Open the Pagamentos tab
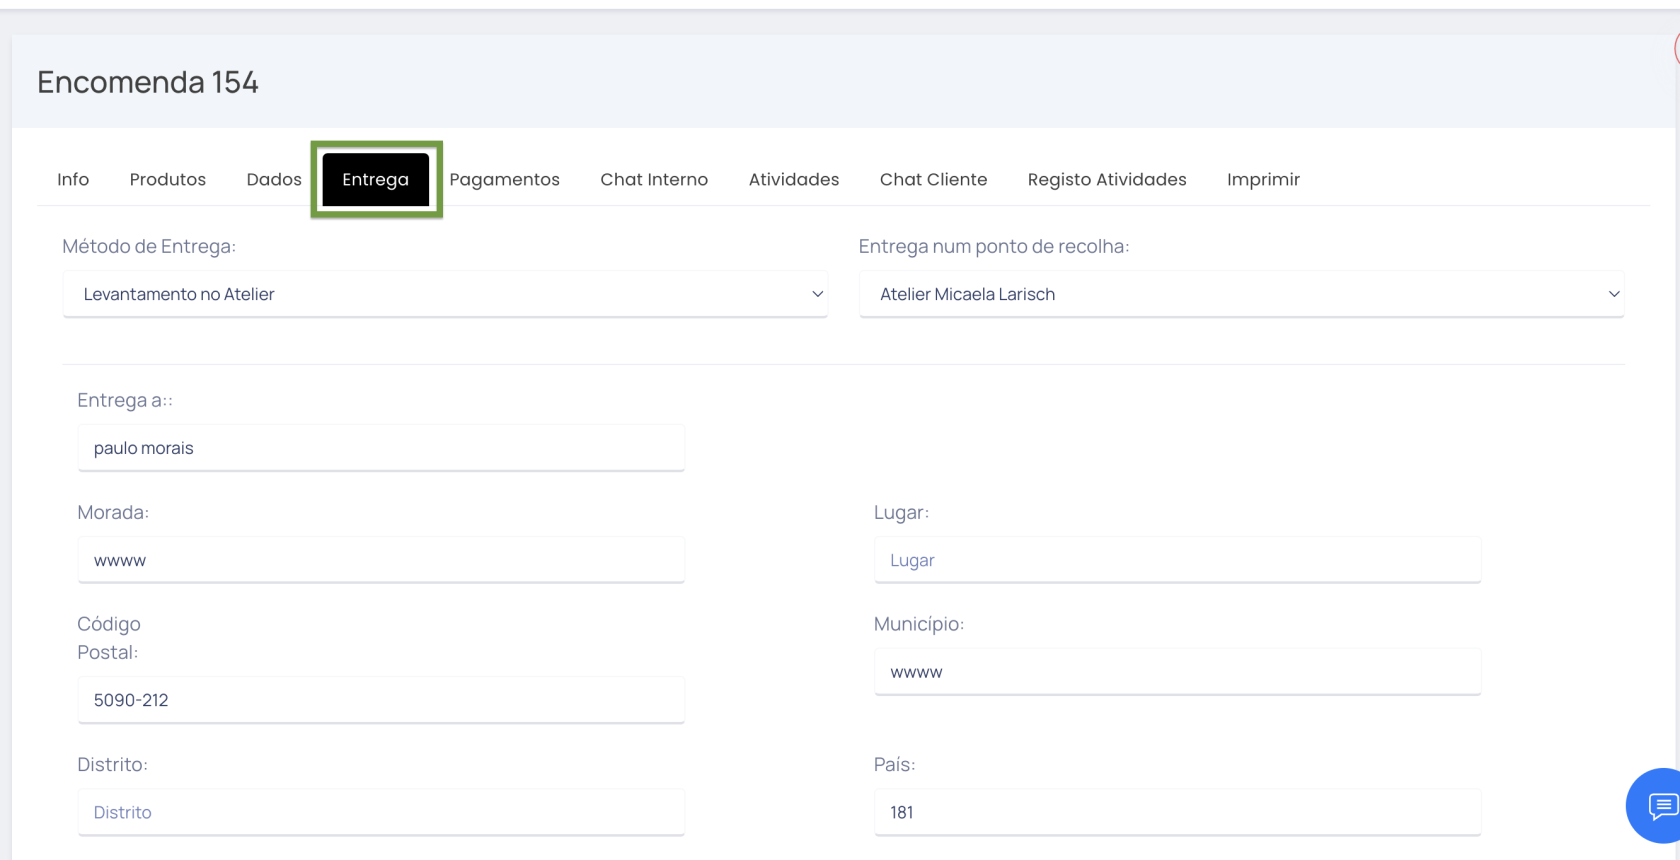 click(x=505, y=180)
